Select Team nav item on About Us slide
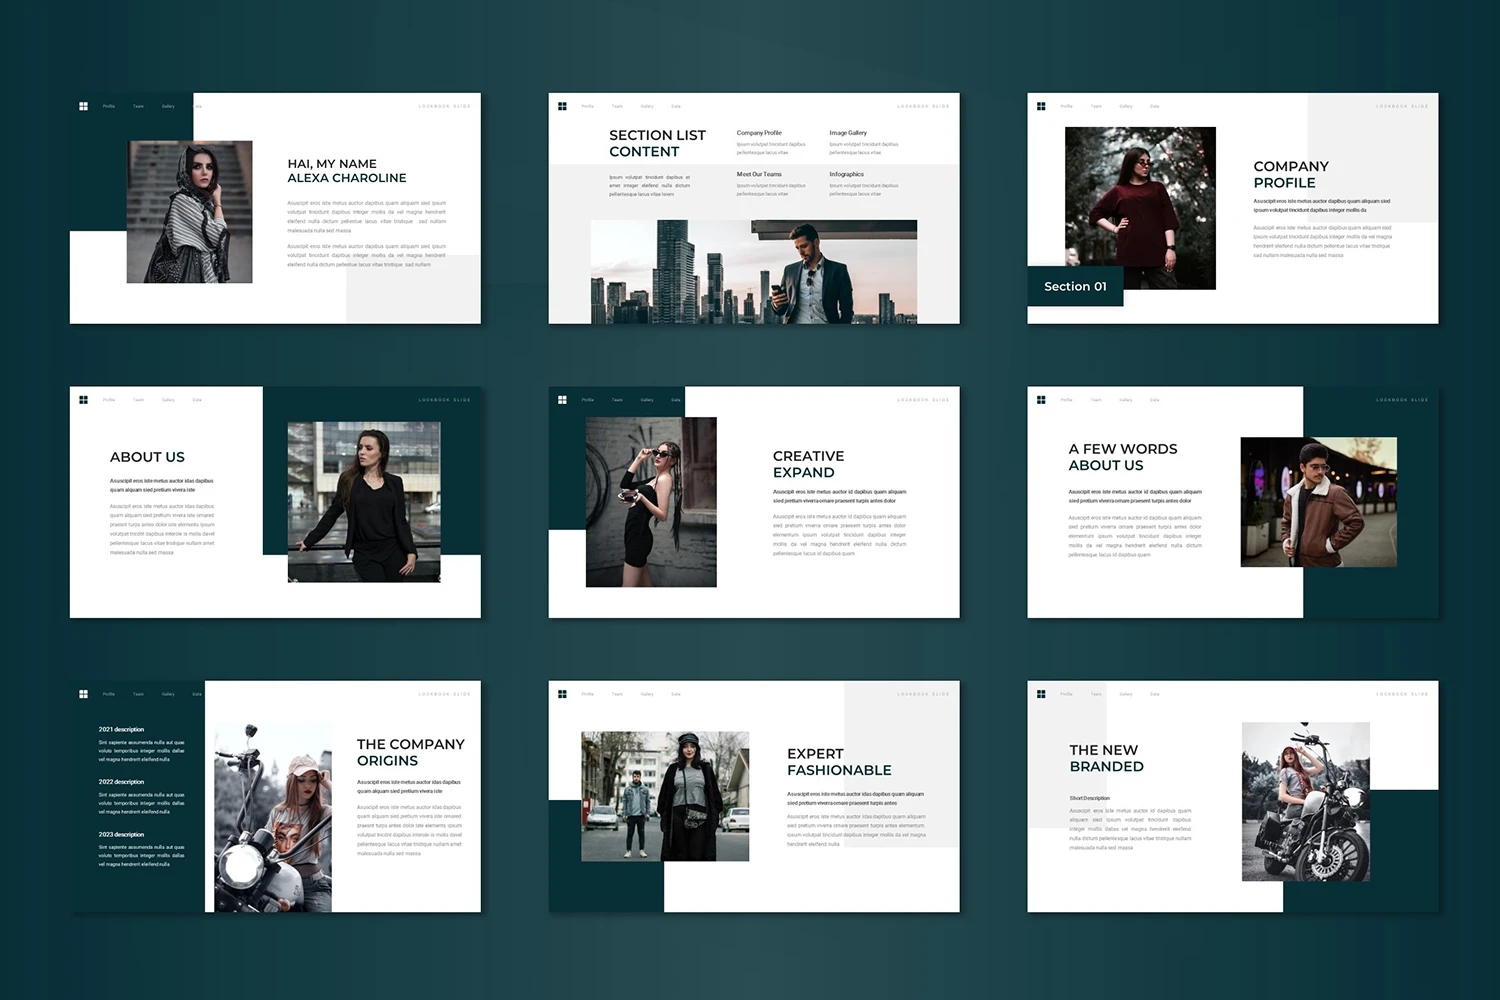This screenshot has width=1500, height=1000. click(x=138, y=400)
